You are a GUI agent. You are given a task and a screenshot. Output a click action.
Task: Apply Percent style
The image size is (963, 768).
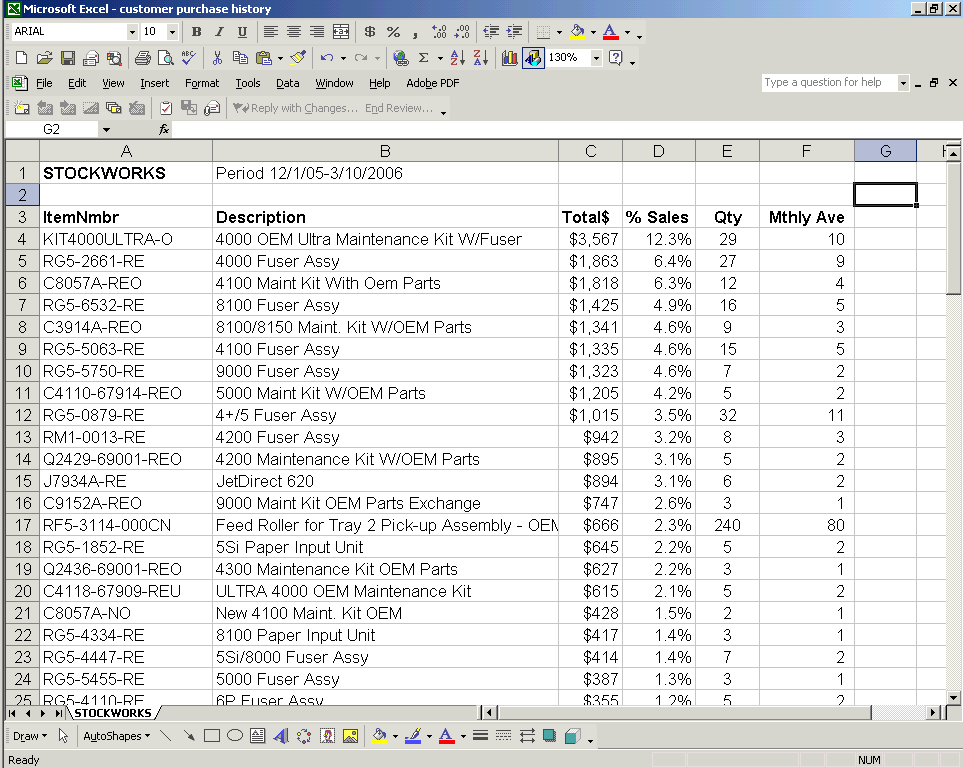(393, 32)
